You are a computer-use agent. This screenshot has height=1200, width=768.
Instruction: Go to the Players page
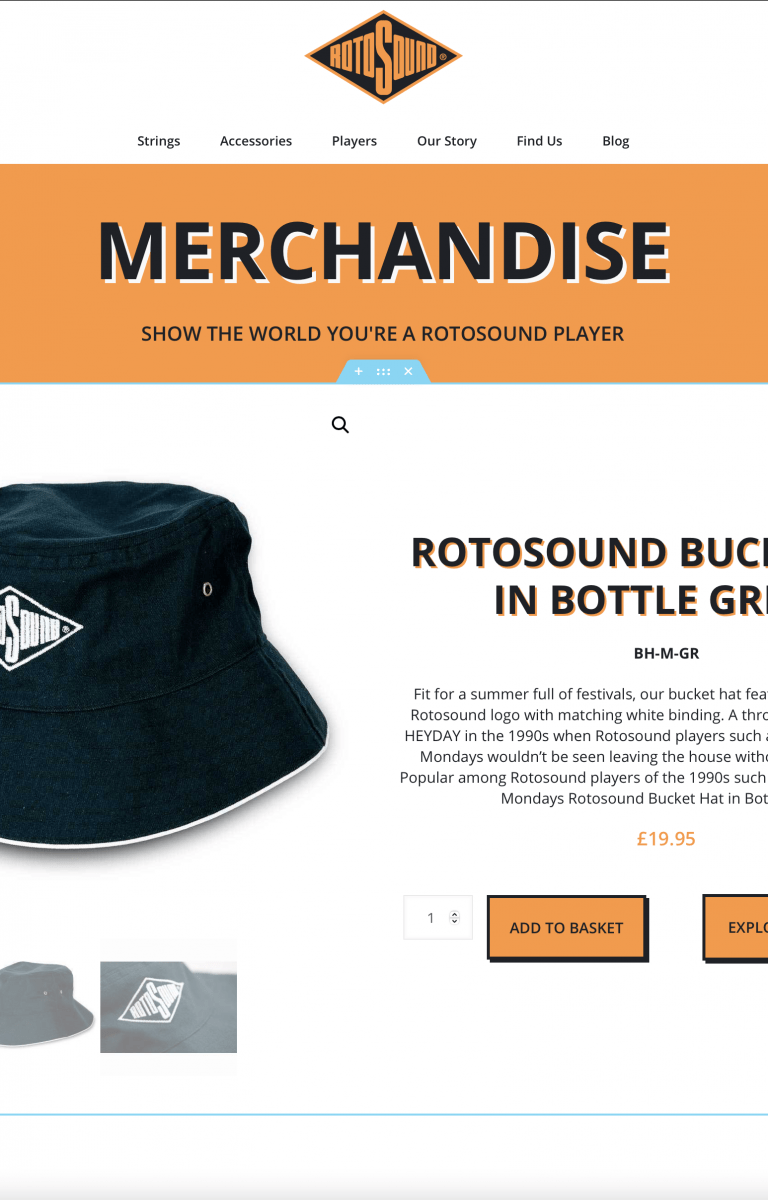click(x=354, y=141)
